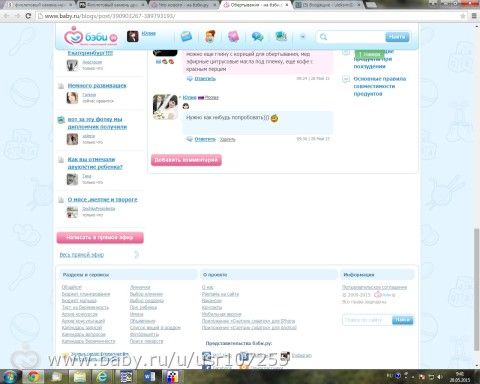This screenshot has width=480, height=384.
Task: Open the mail envelope icon in header
Action: pos(187,36)
